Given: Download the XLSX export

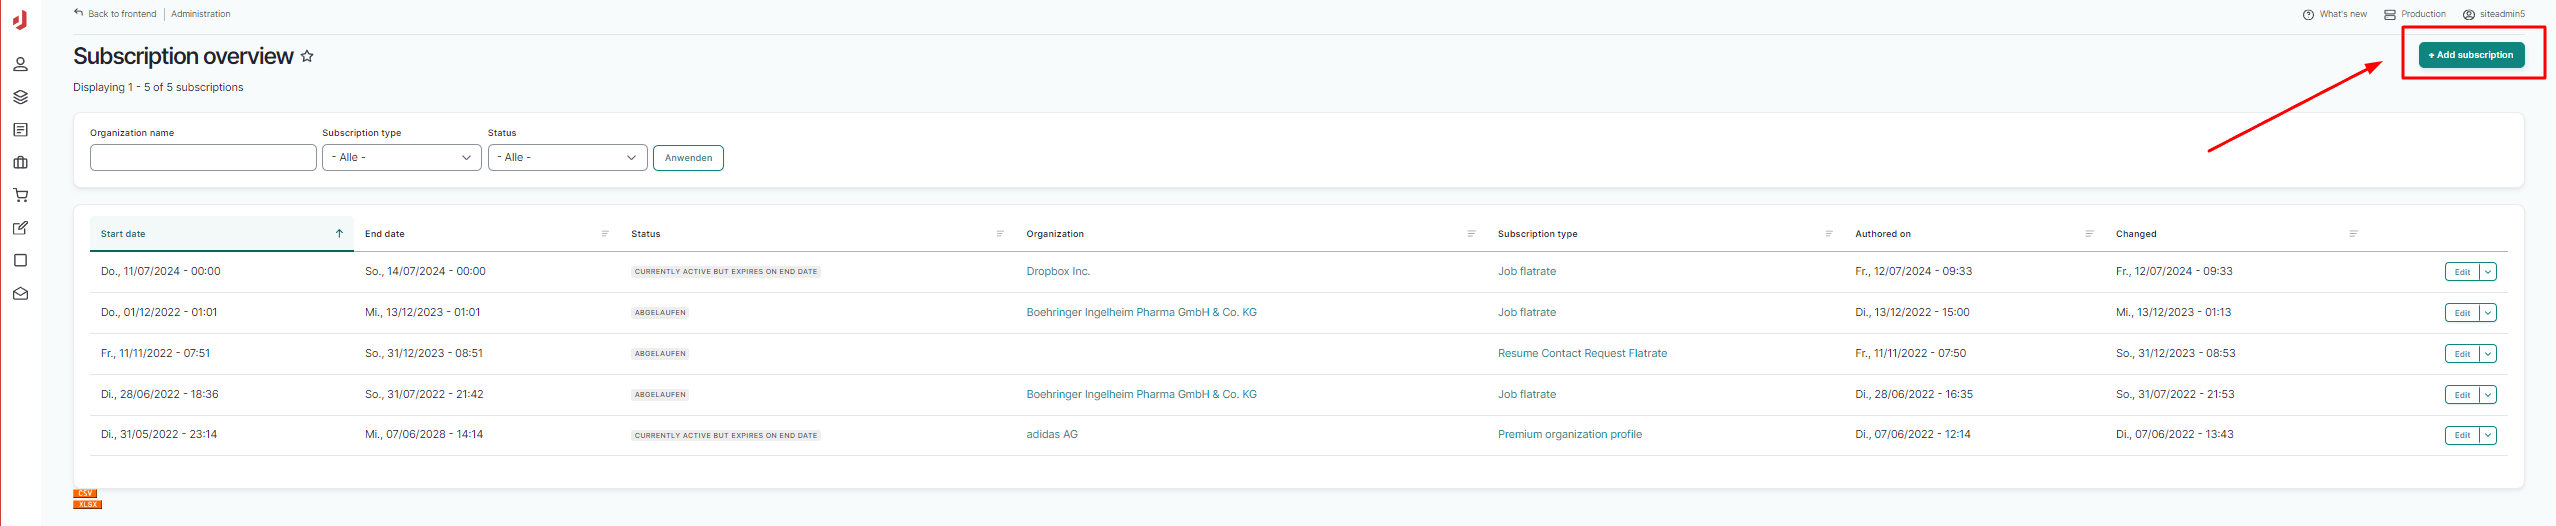Looking at the screenshot, I should click(87, 504).
